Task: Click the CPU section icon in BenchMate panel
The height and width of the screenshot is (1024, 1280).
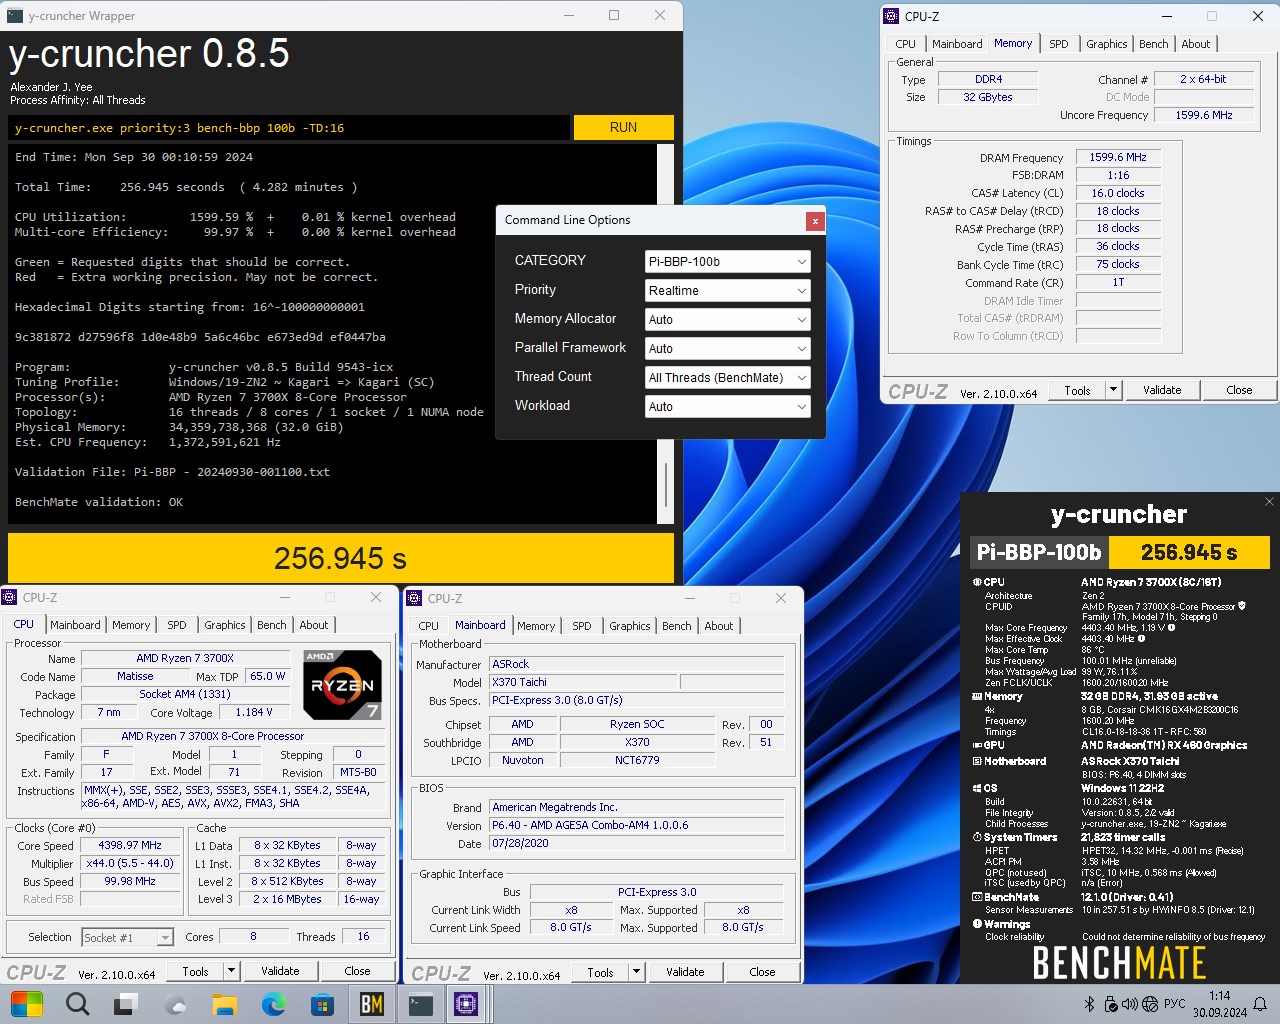Action: point(977,582)
